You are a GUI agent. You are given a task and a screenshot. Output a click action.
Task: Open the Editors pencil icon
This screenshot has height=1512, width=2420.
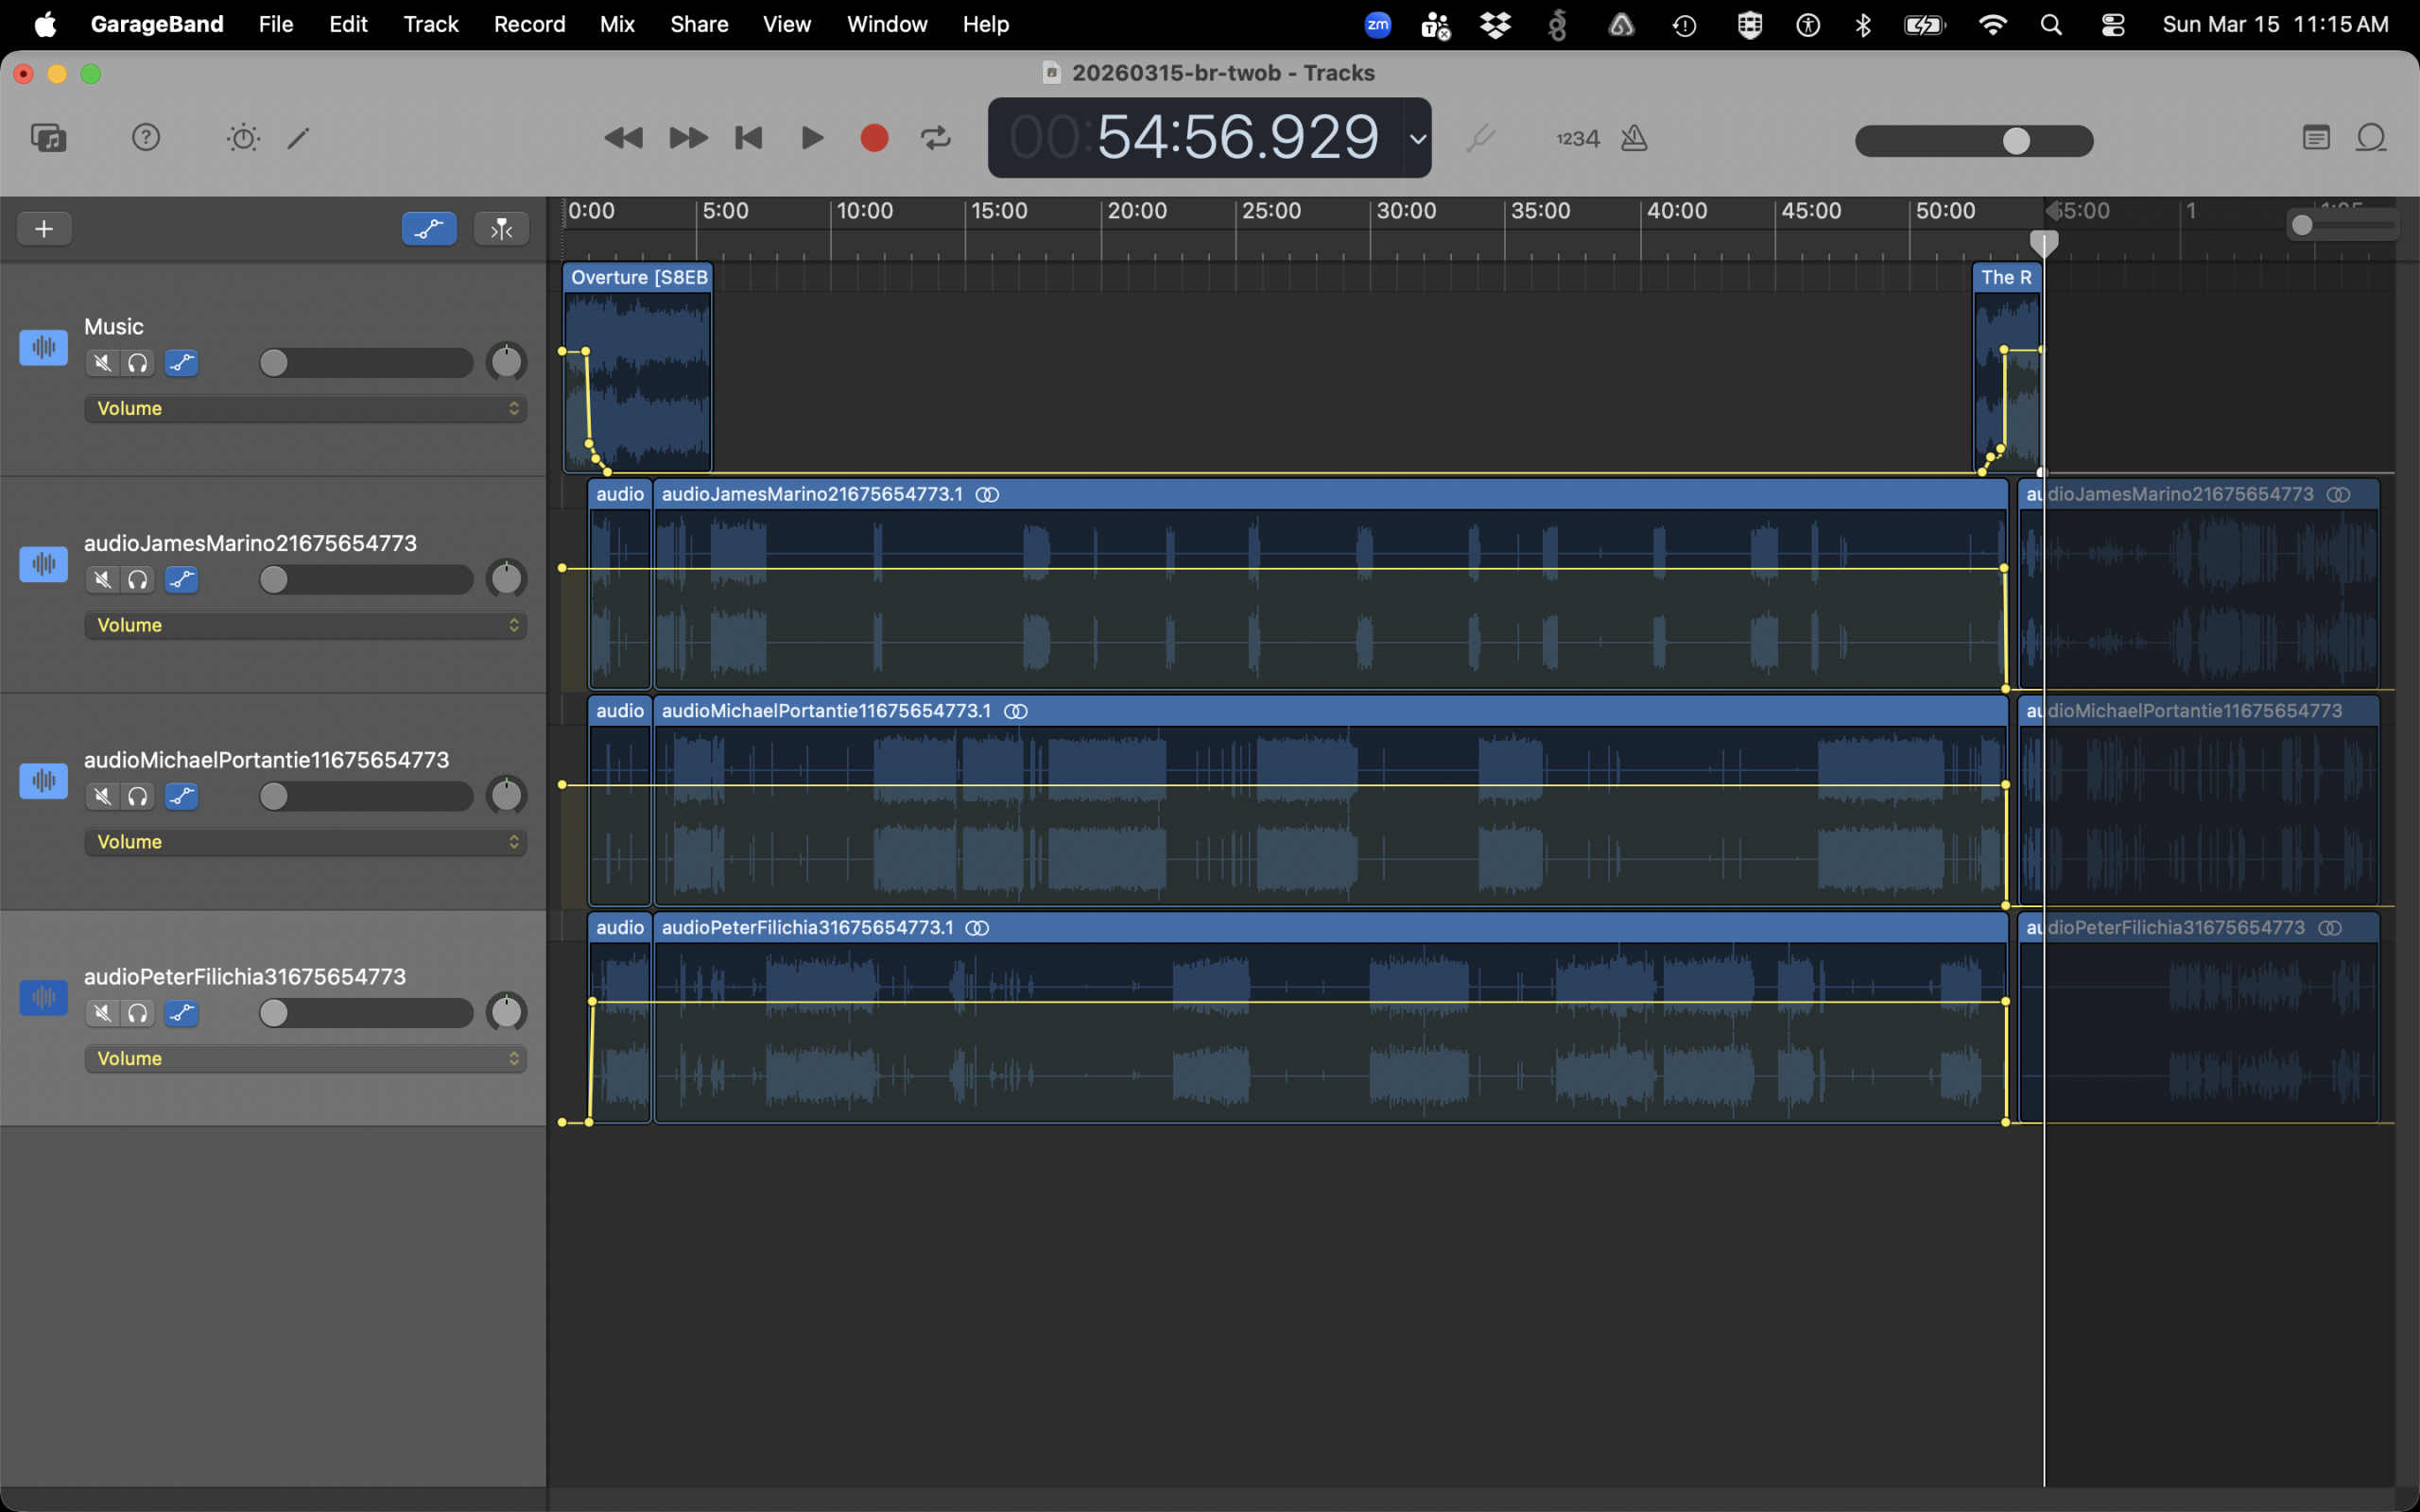(x=298, y=138)
